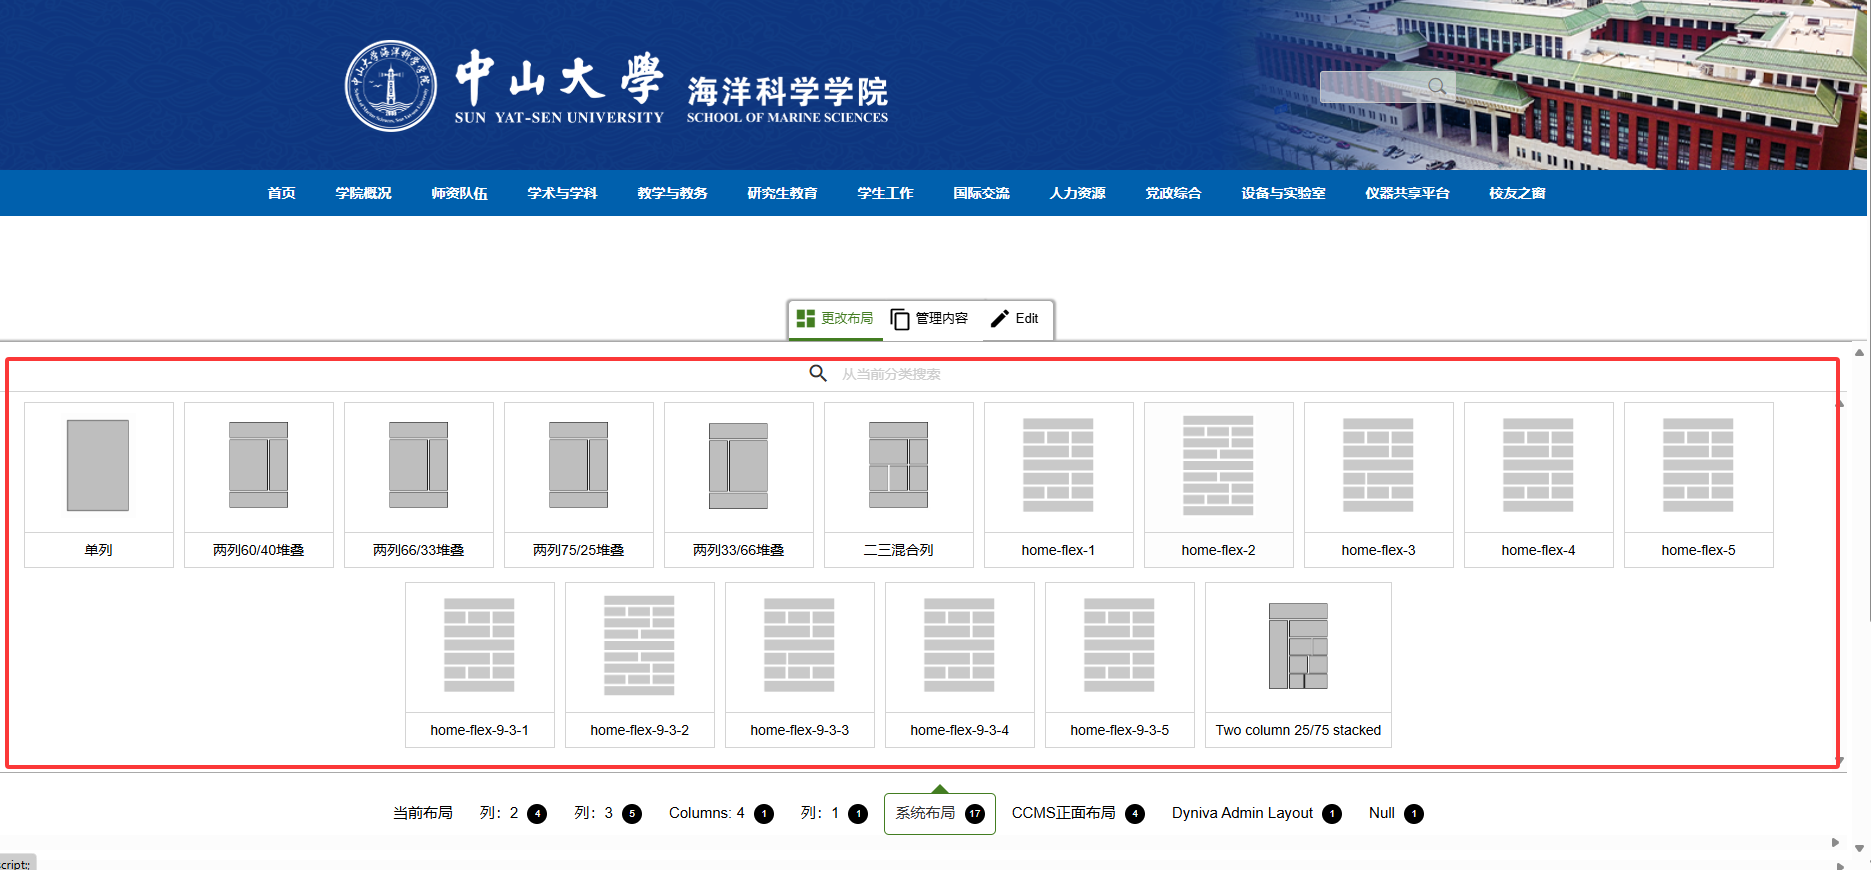Select the home-flex-9-3-2 layout icon
The width and height of the screenshot is (1871, 870).
click(639, 647)
